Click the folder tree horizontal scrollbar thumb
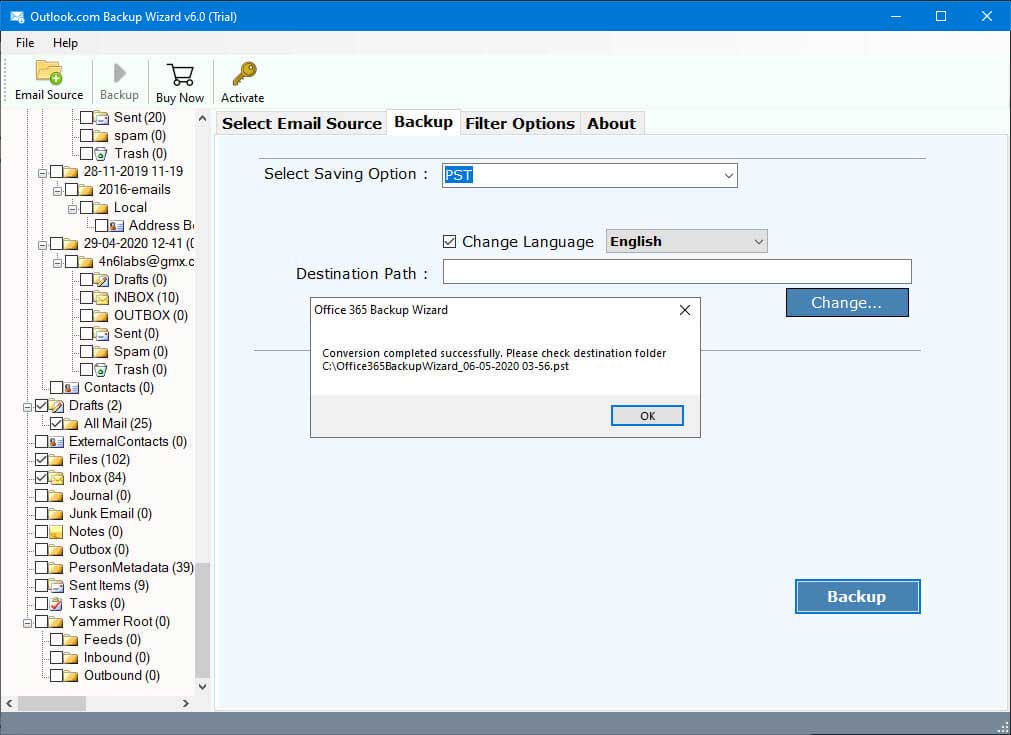Image resolution: width=1011 pixels, height=735 pixels. [x=52, y=703]
